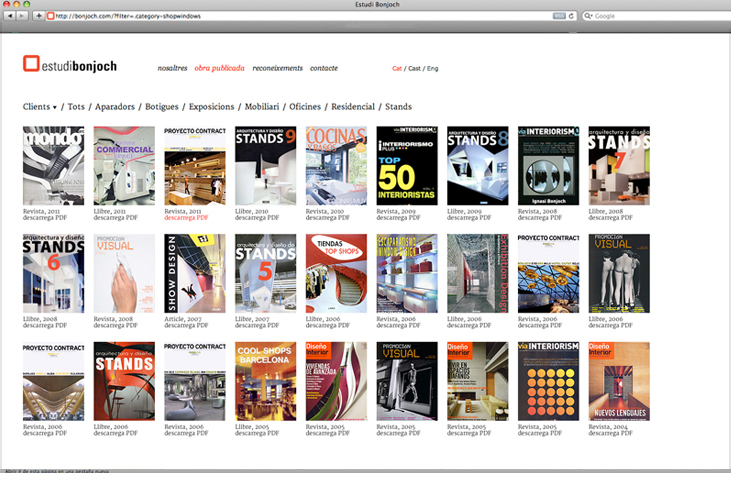Click the reload page icon

[x=571, y=16]
